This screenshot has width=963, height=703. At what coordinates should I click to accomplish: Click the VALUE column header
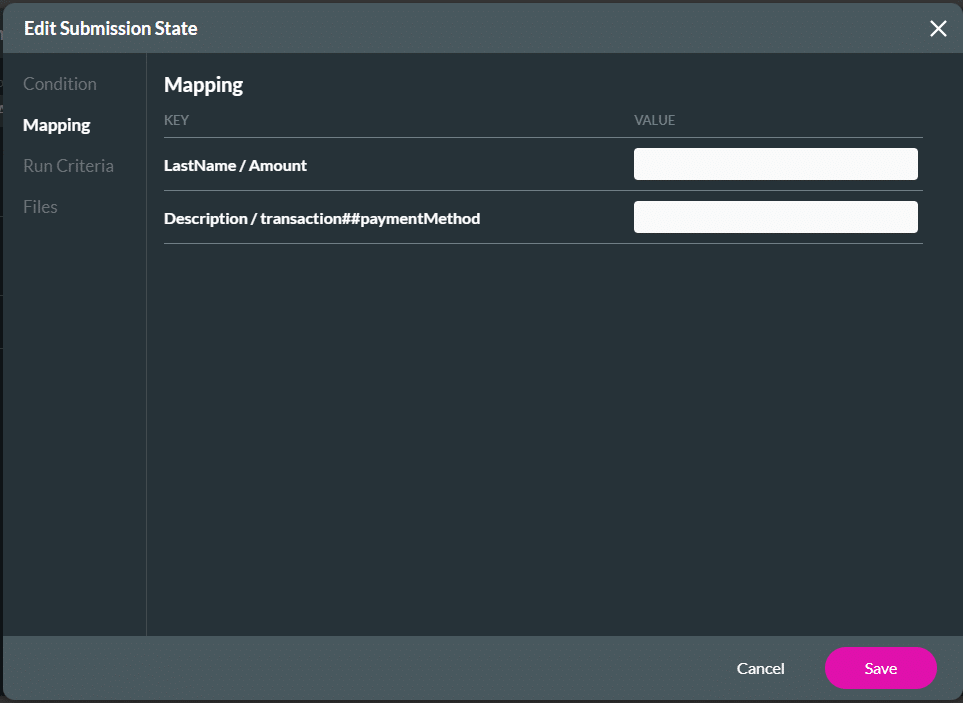654,120
